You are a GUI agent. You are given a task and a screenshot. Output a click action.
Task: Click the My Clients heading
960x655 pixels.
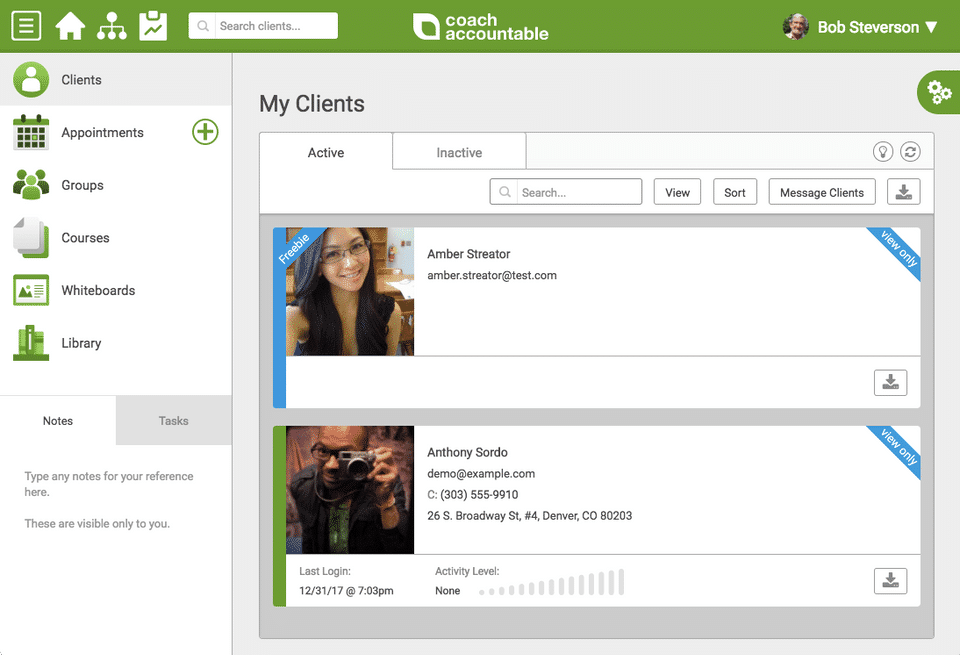pos(312,104)
